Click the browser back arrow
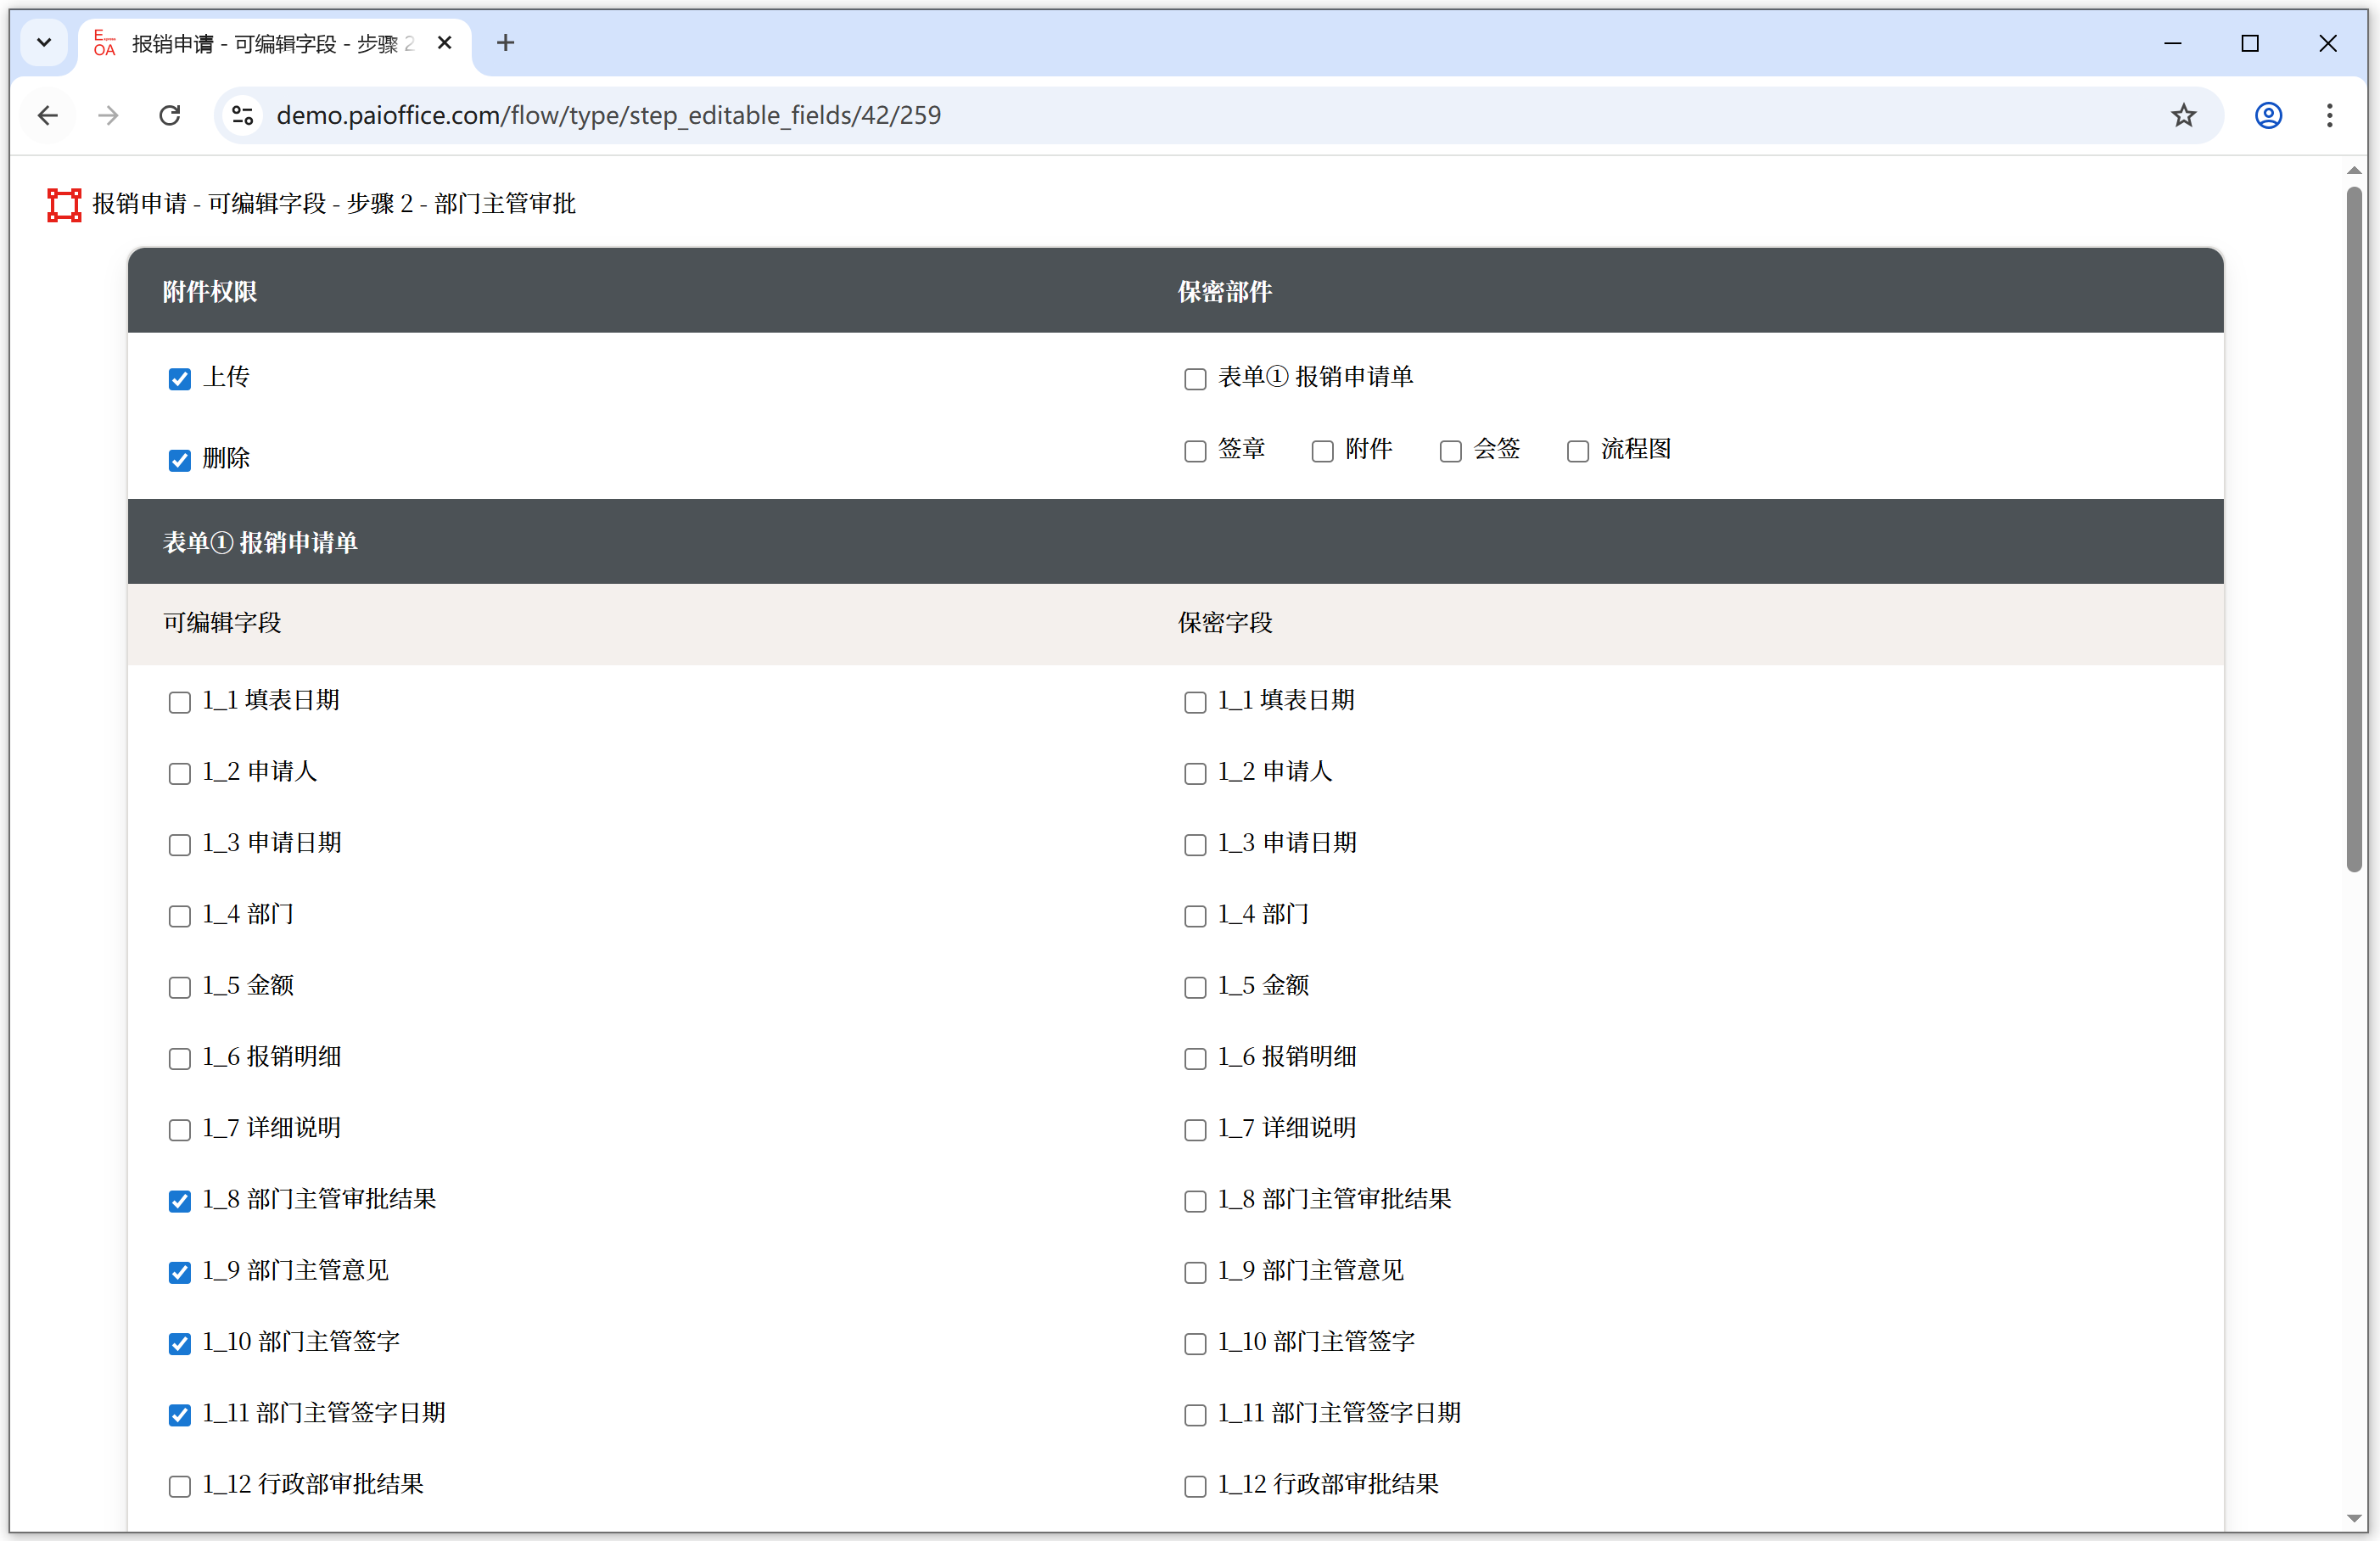The image size is (2380, 1541). tap(47, 115)
